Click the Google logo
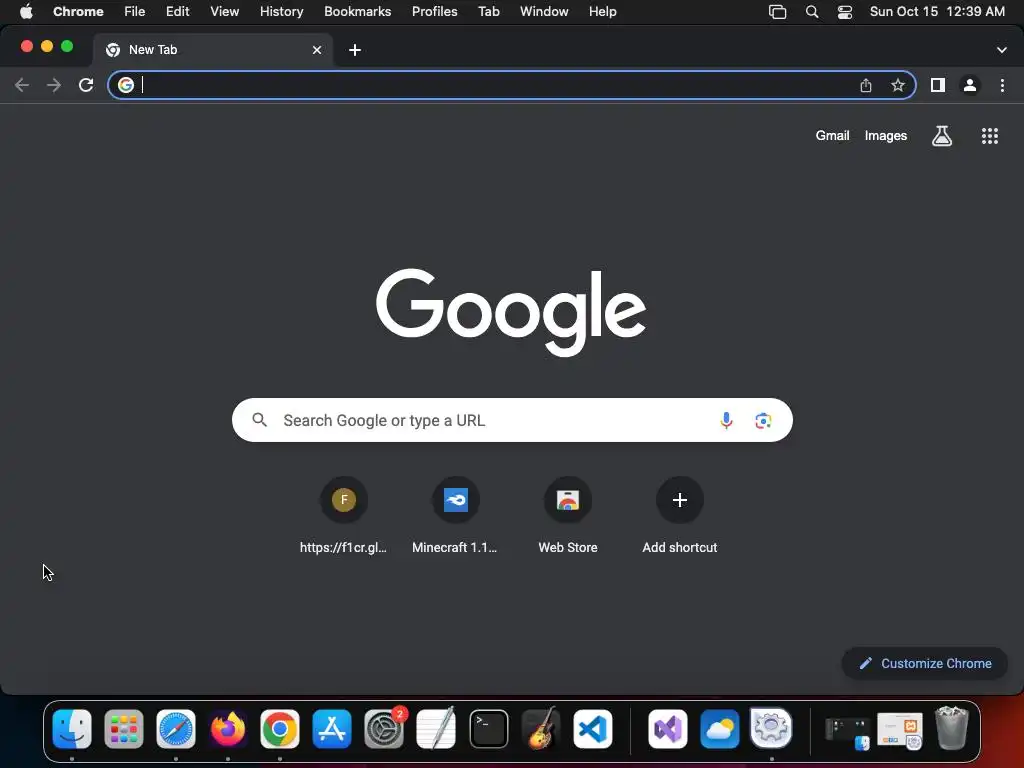Viewport: 1024px width, 768px height. (511, 312)
